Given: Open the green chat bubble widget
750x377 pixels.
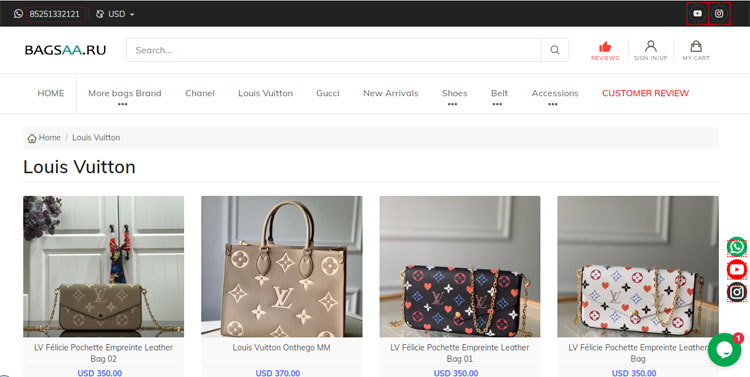Looking at the screenshot, I should pyautogui.click(x=725, y=350).
